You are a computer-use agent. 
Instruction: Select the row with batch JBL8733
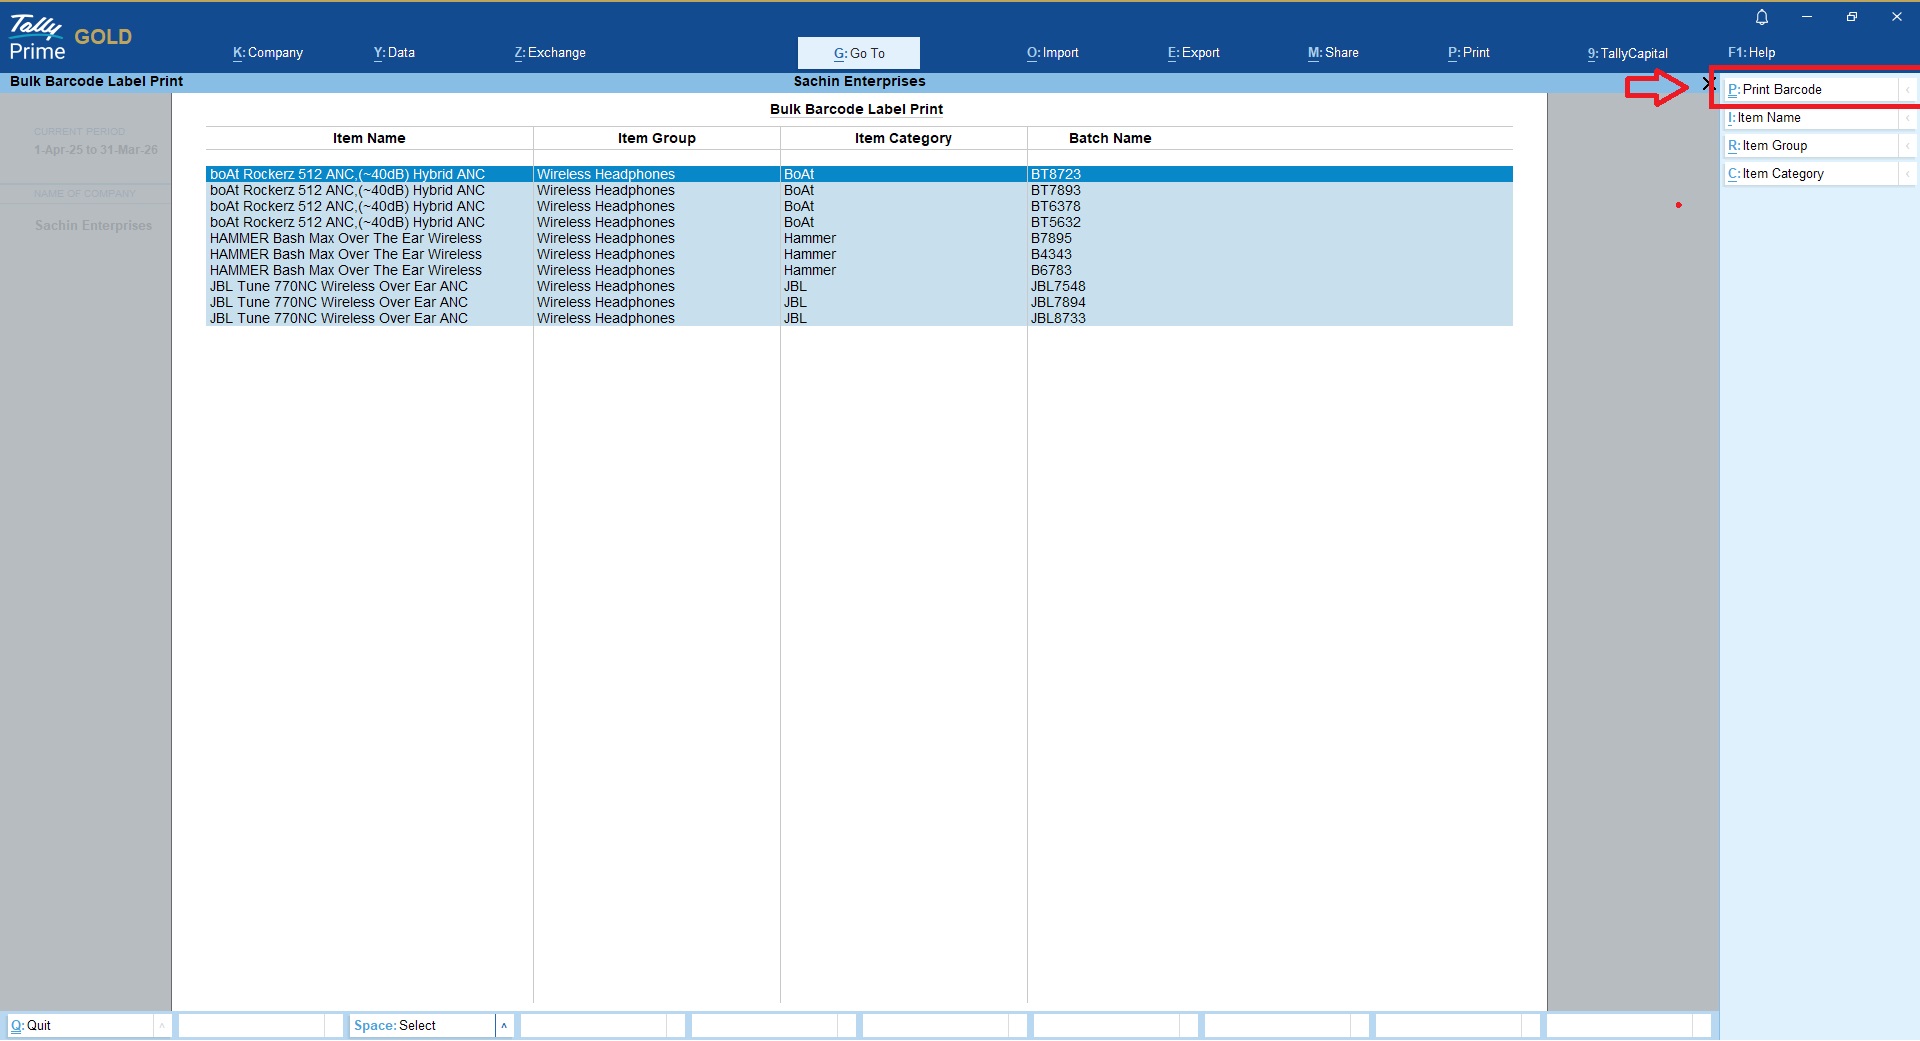[858, 318]
